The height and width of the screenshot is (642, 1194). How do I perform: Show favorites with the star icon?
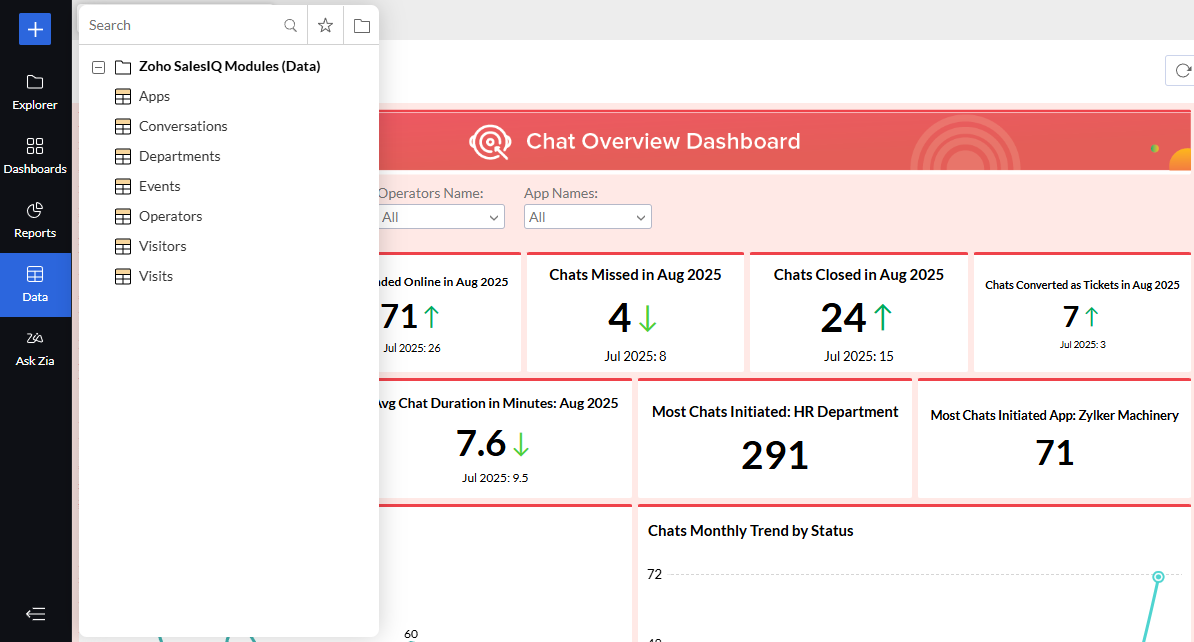click(325, 25)
